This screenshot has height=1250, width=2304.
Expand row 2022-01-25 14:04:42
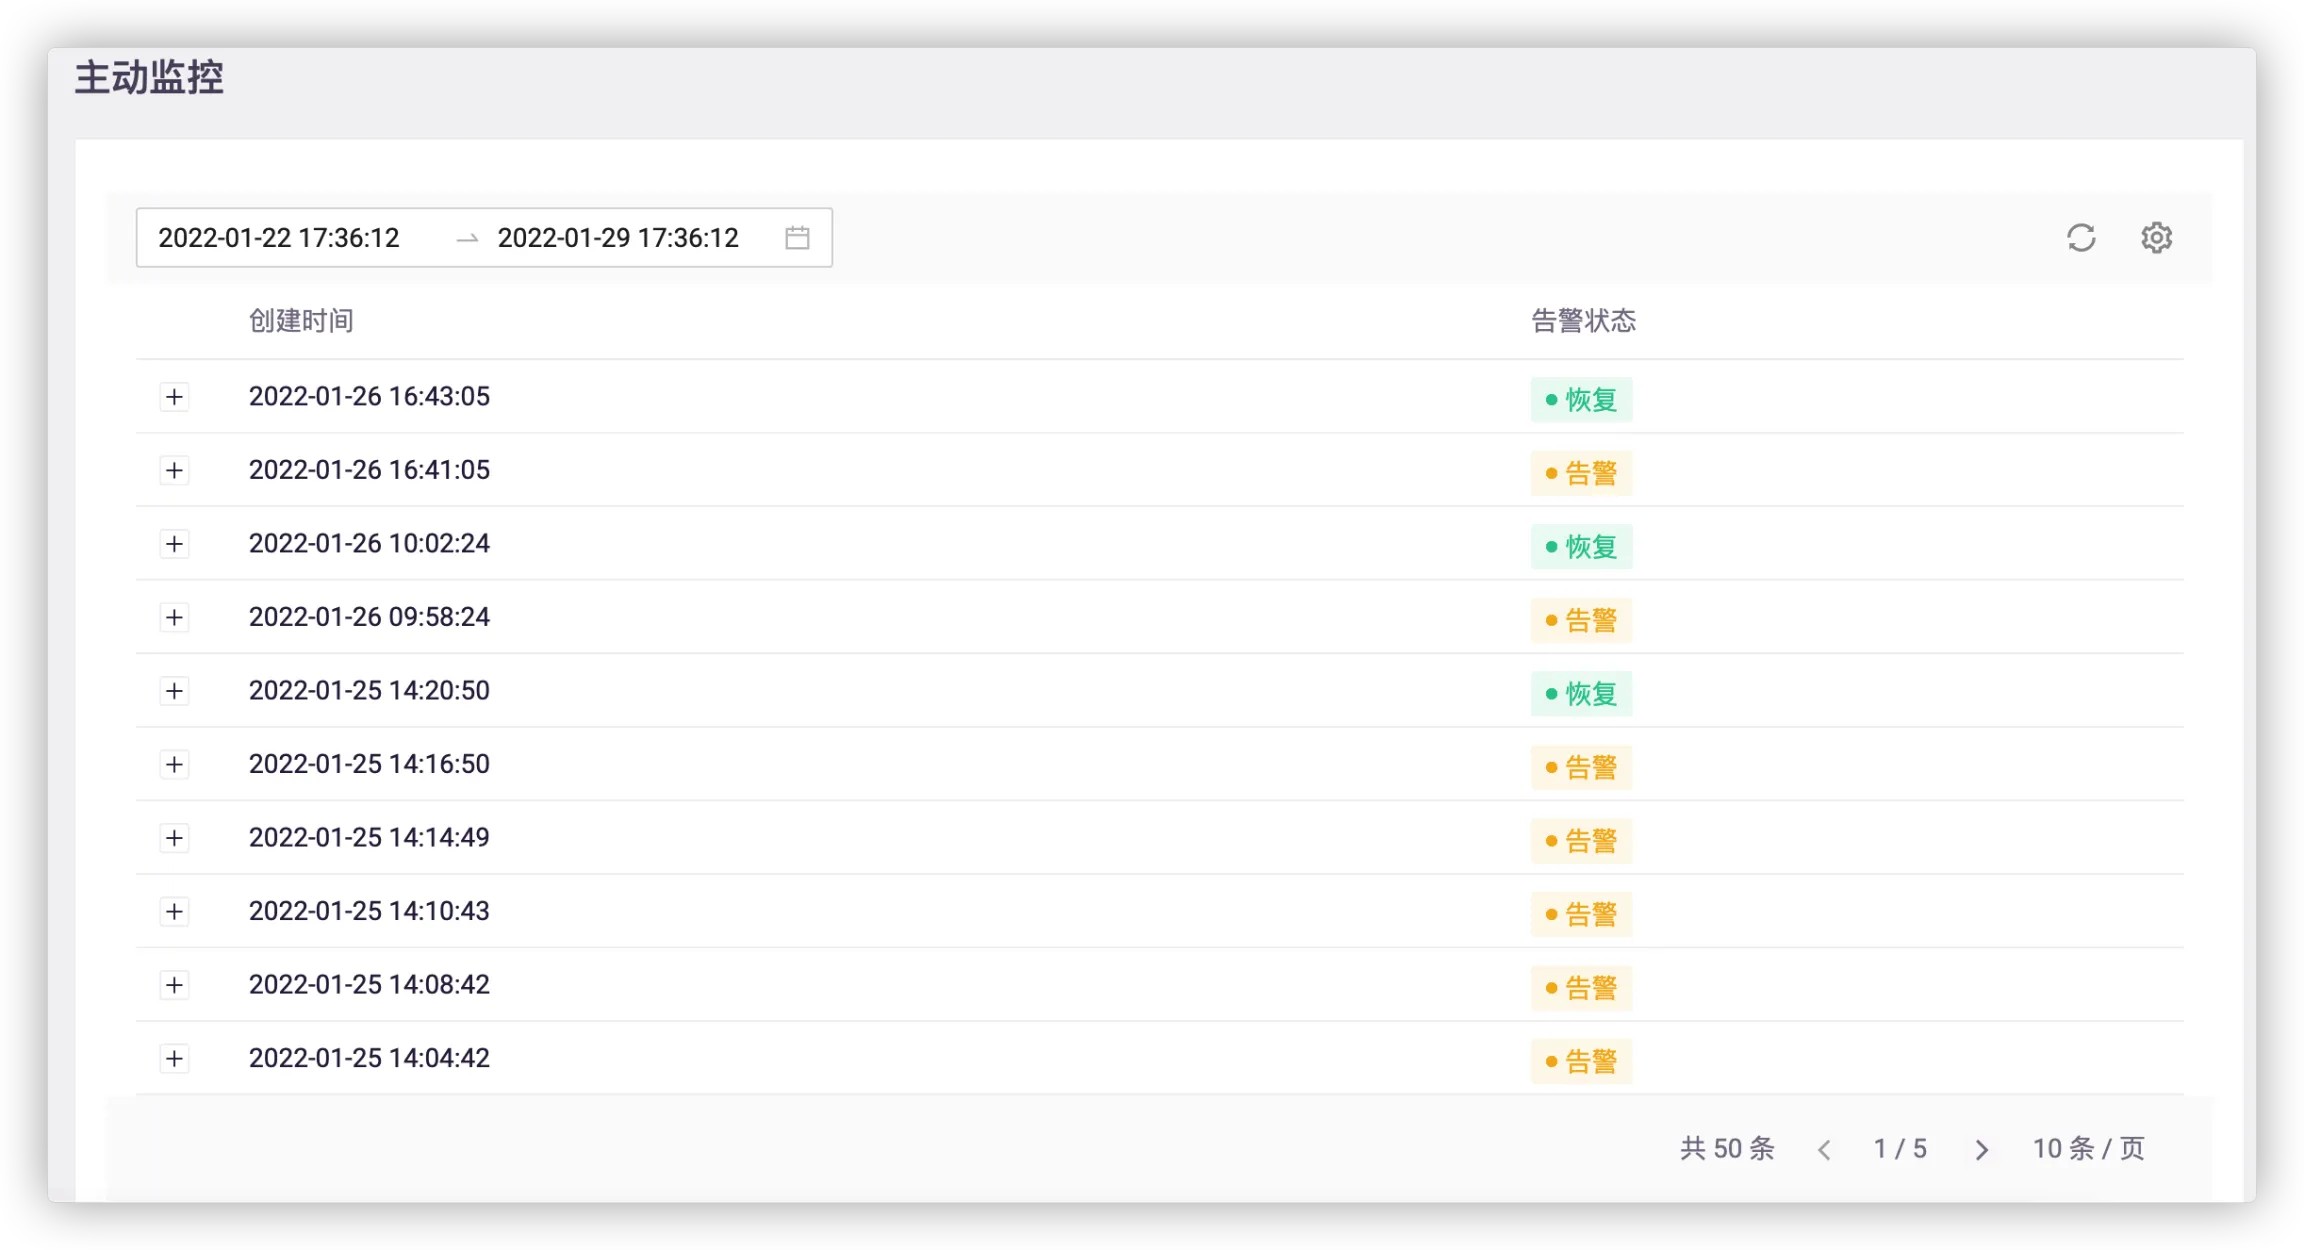pos(174,1058)
